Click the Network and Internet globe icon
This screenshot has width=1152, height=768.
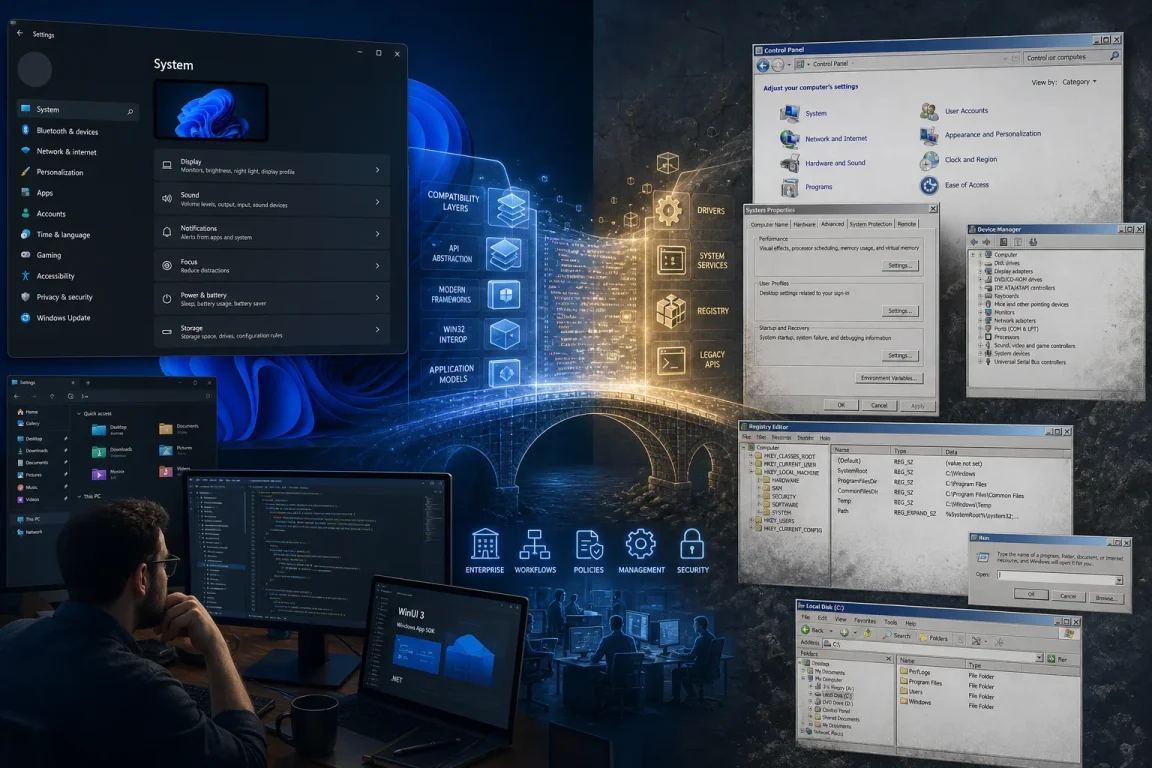(790, 138)
